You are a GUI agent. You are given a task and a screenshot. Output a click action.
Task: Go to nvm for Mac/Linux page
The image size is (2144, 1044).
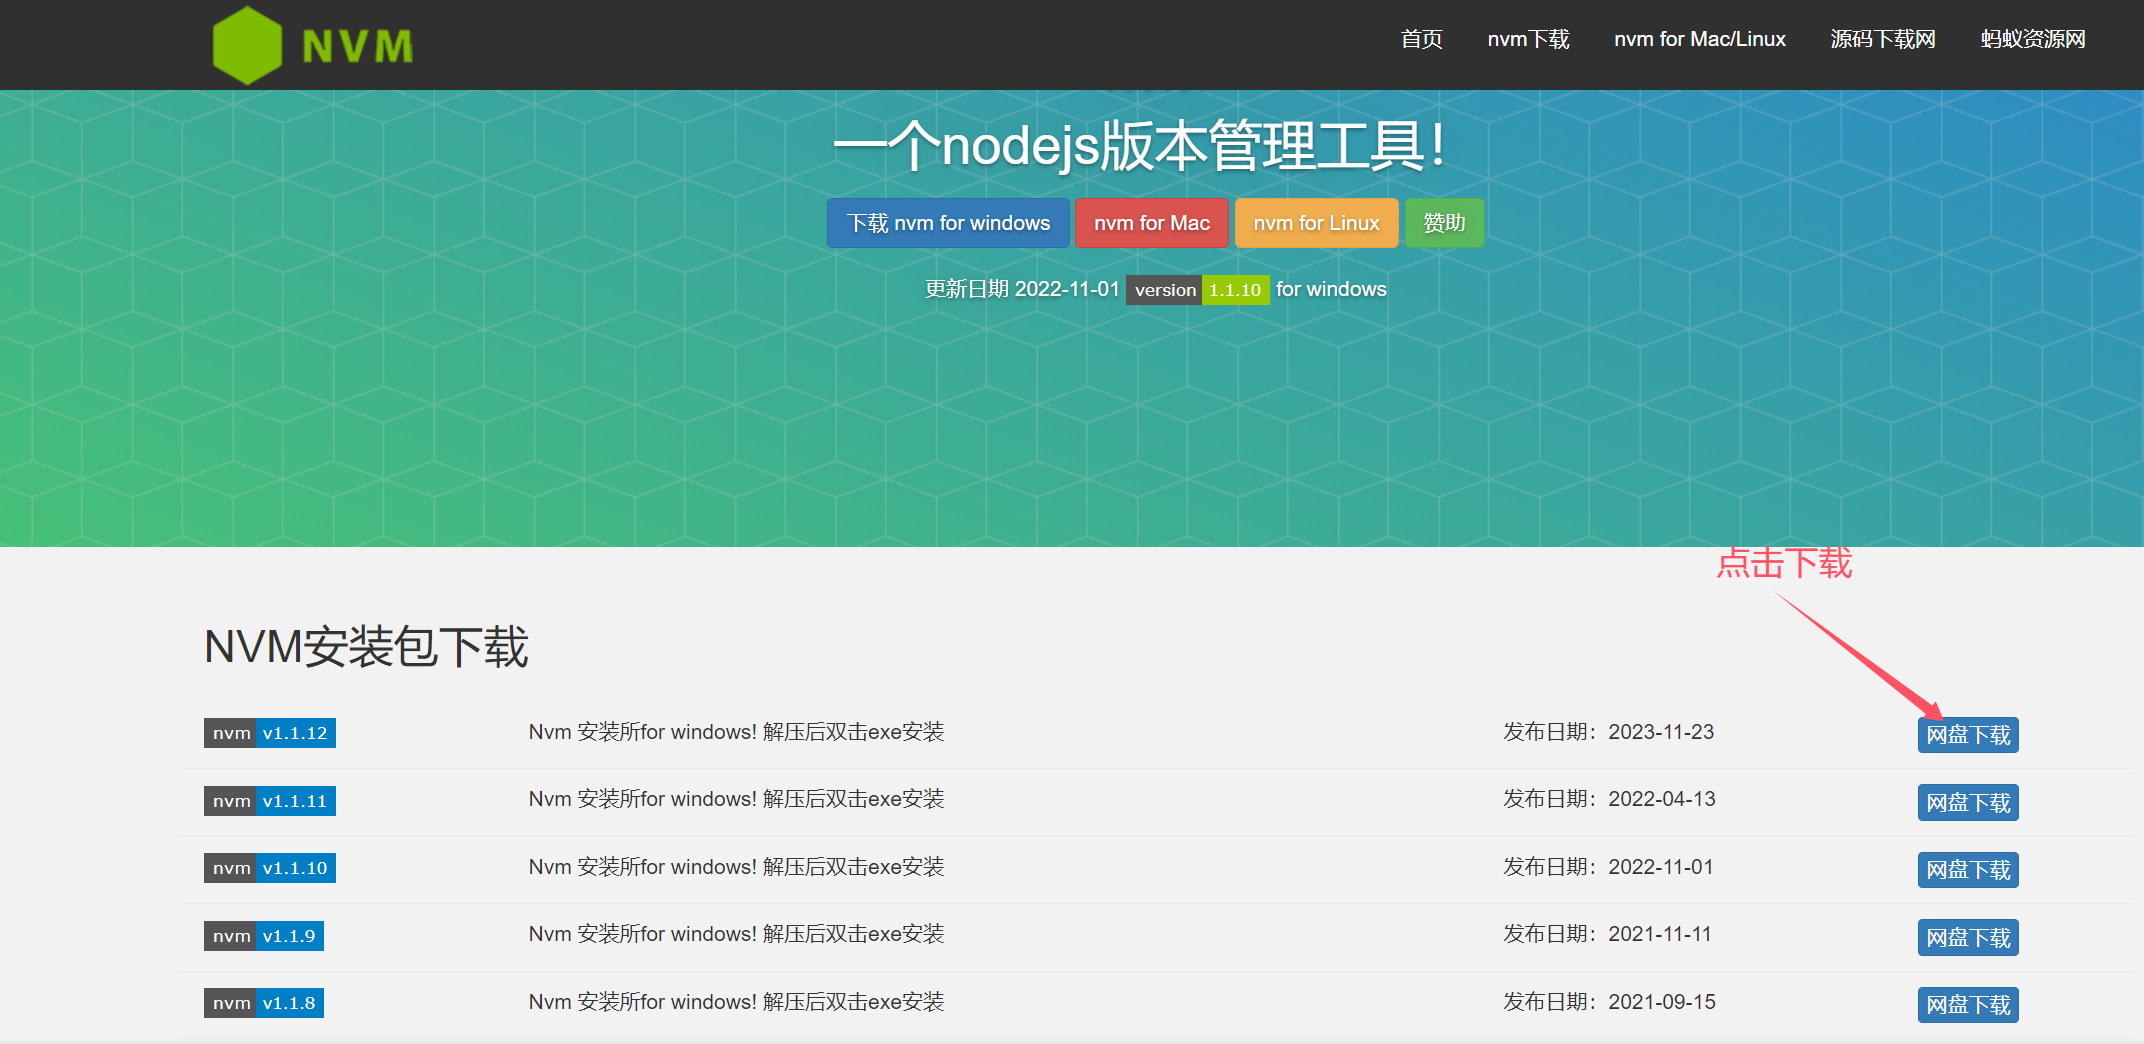click(1699, 39)
